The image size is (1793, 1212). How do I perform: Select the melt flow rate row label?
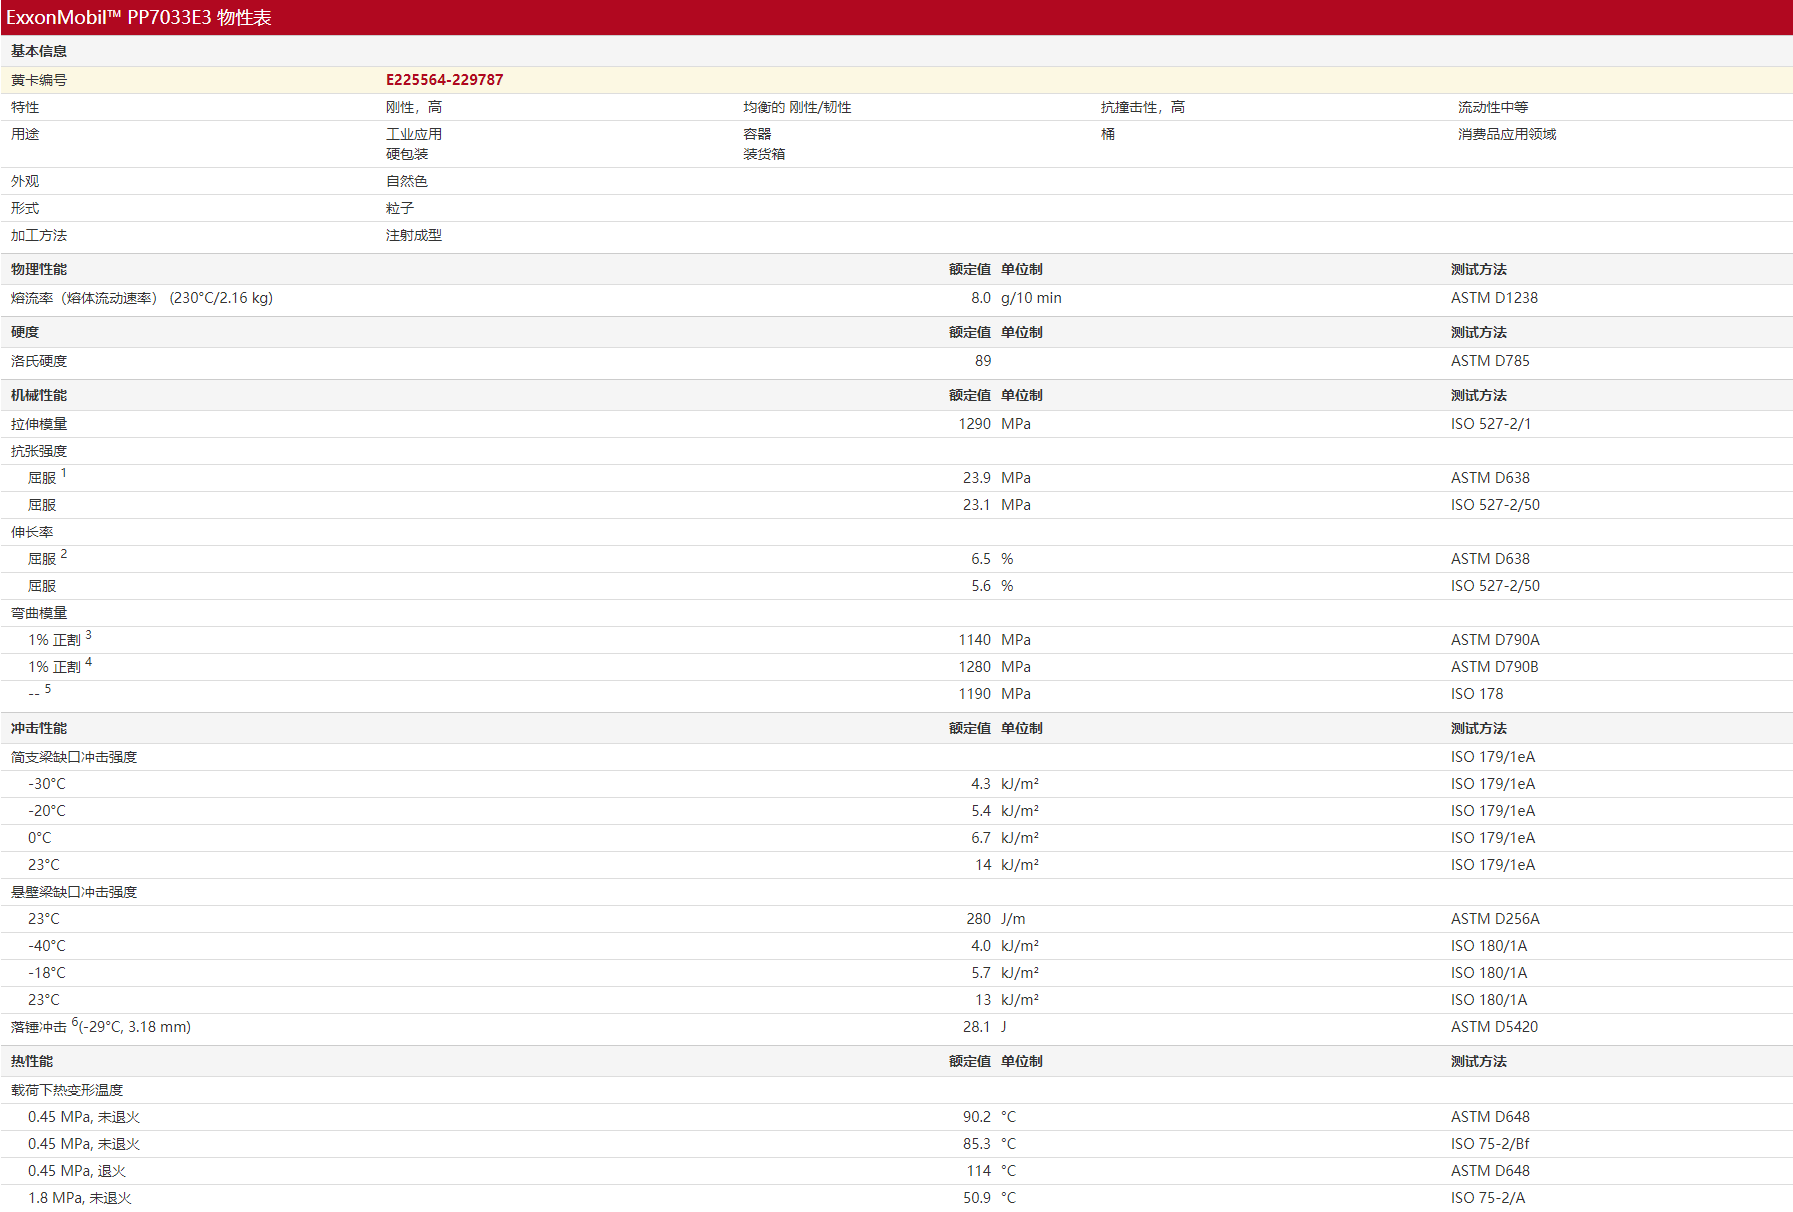(x=142, y=298)
